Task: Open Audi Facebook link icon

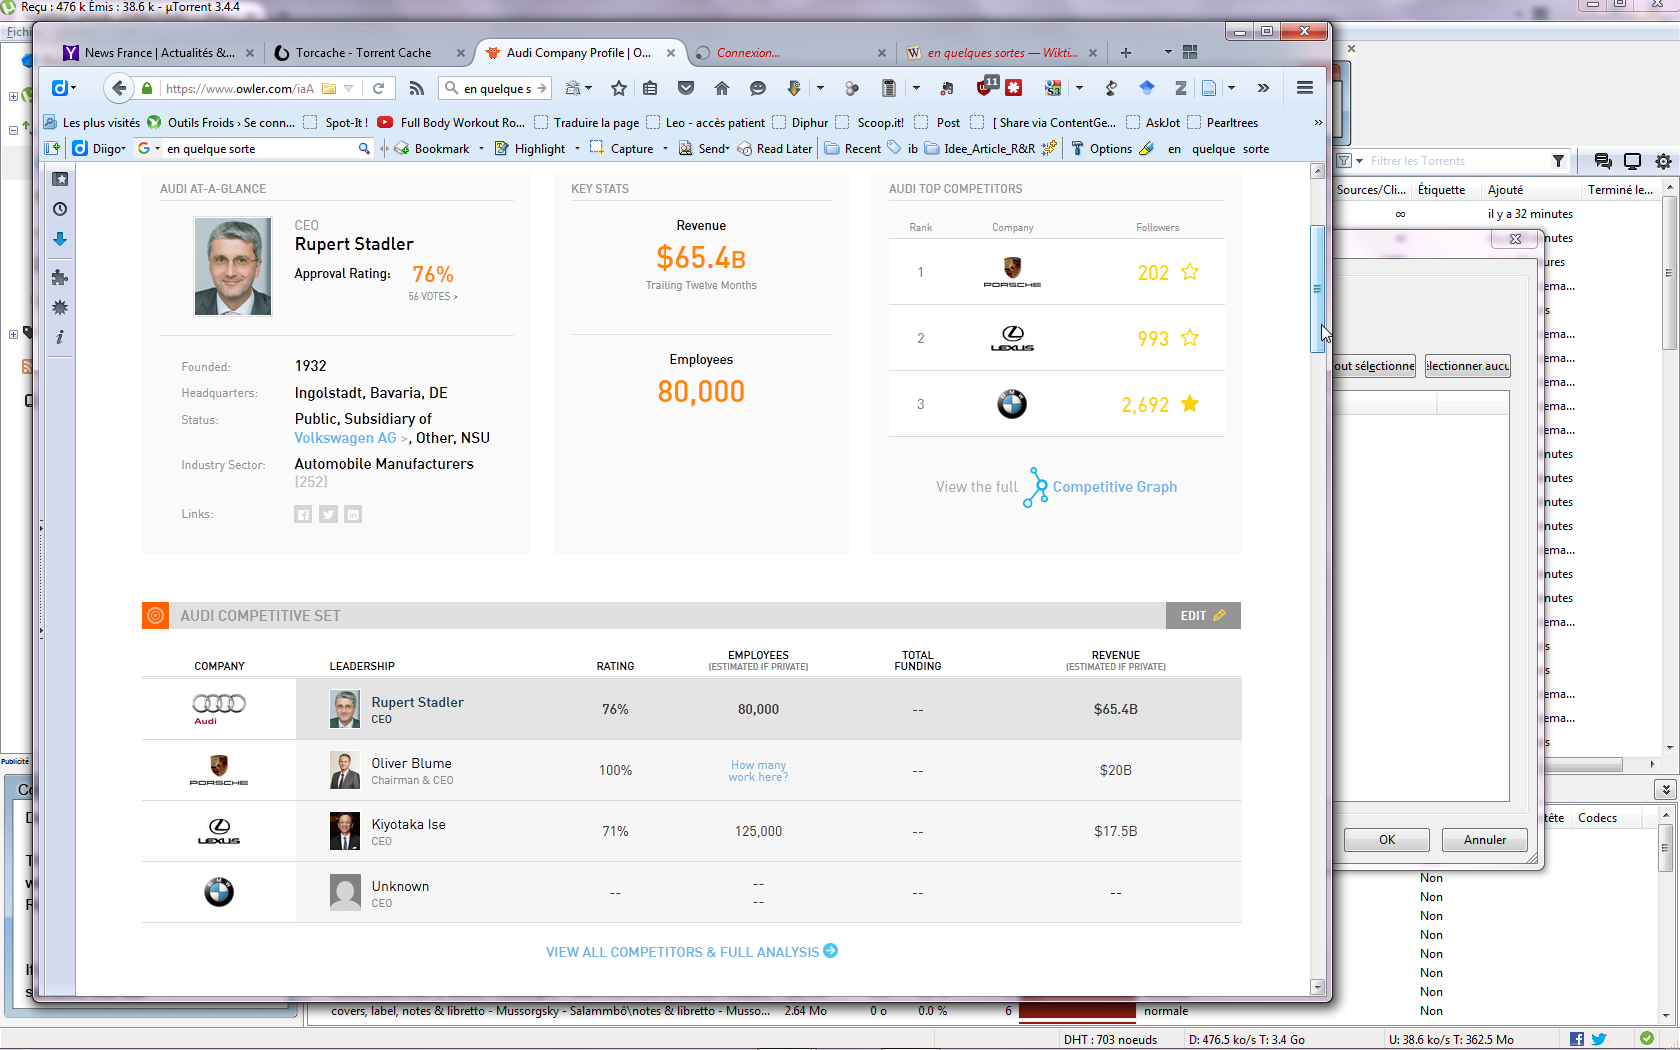Action: 303,514
